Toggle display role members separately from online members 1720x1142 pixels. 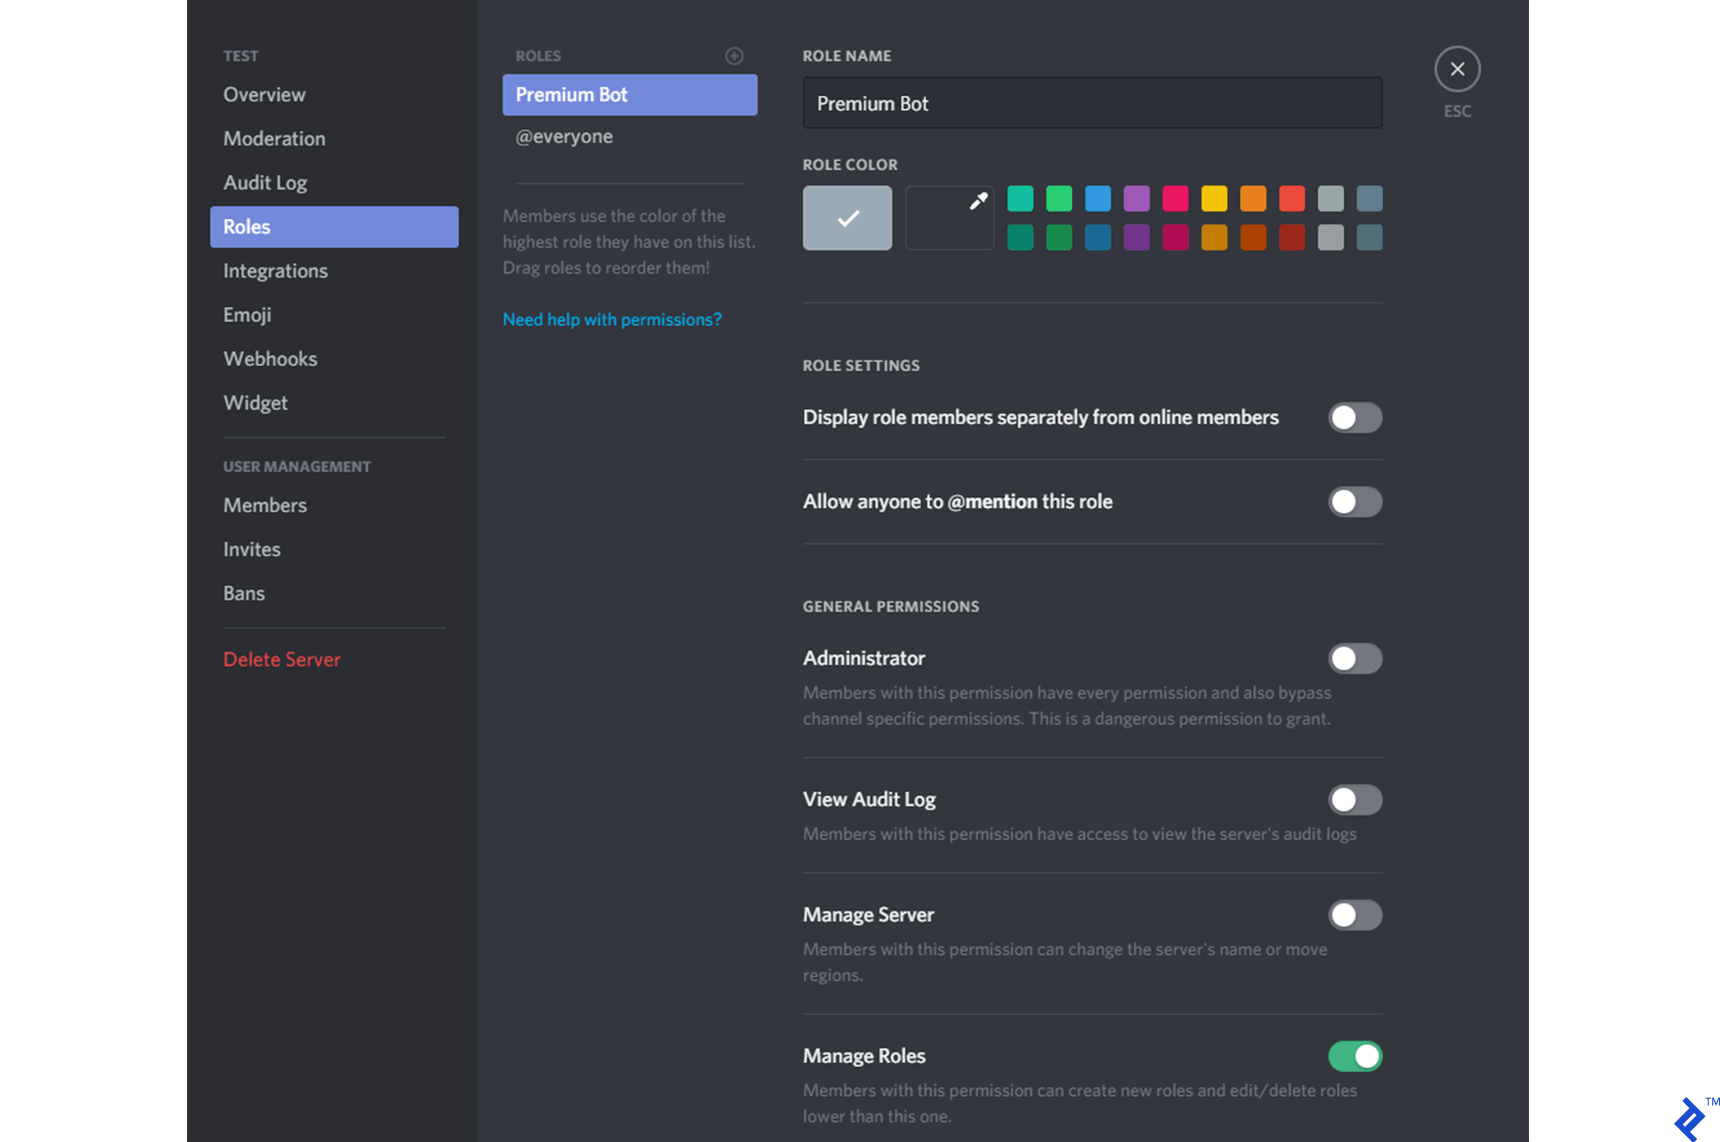pos(1355,417)
